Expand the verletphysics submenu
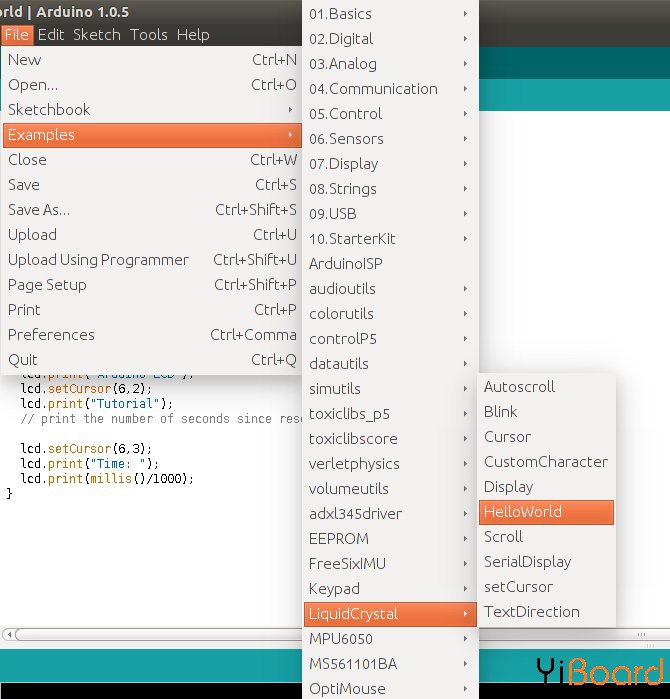Screen dimensions: 670x699 click(390, 464)
